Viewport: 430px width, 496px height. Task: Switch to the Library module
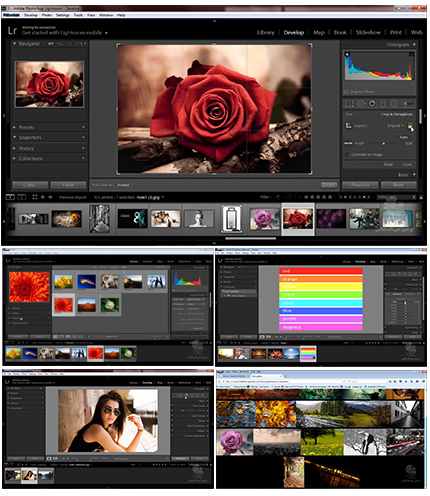click(x=266, y=32)
